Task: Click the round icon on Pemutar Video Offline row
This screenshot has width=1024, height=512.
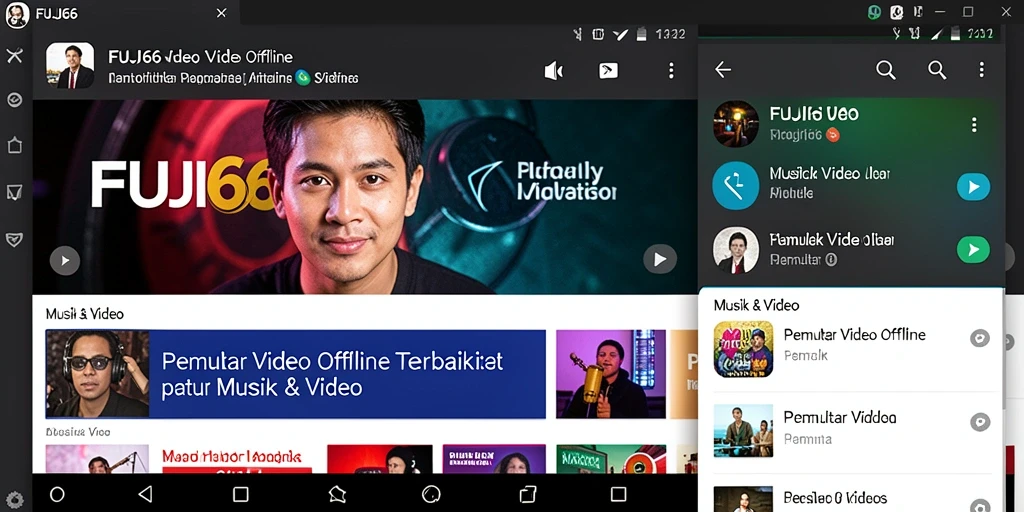Action: pos(980,338)
